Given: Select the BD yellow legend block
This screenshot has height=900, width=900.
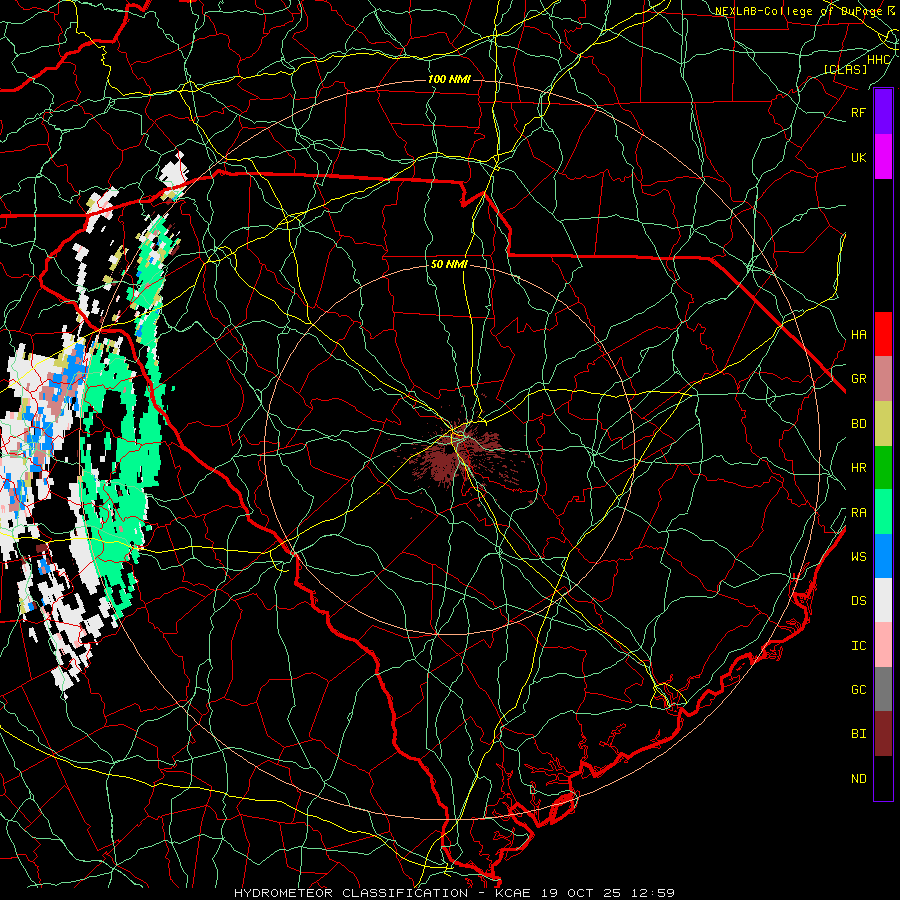Looking at the screenshot, I should 883,423.
